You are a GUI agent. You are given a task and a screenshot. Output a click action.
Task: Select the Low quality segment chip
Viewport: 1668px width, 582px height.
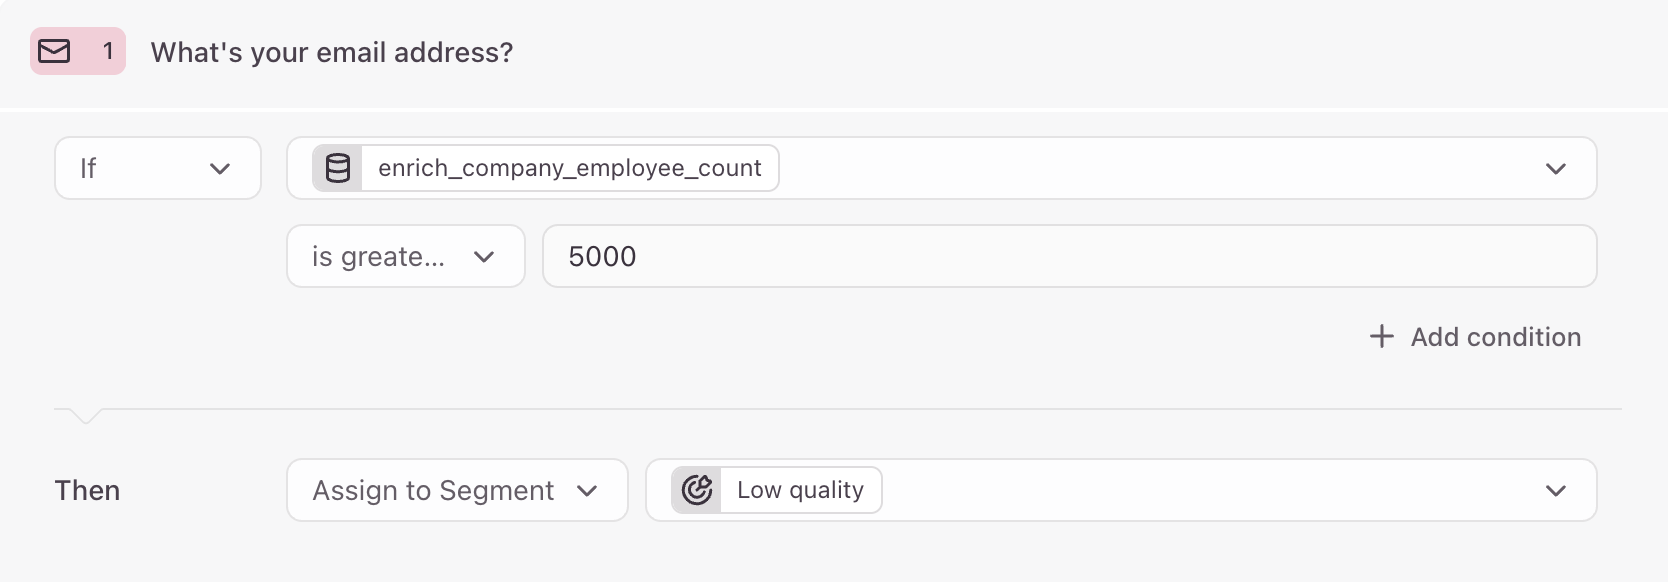tap(777, 490)
